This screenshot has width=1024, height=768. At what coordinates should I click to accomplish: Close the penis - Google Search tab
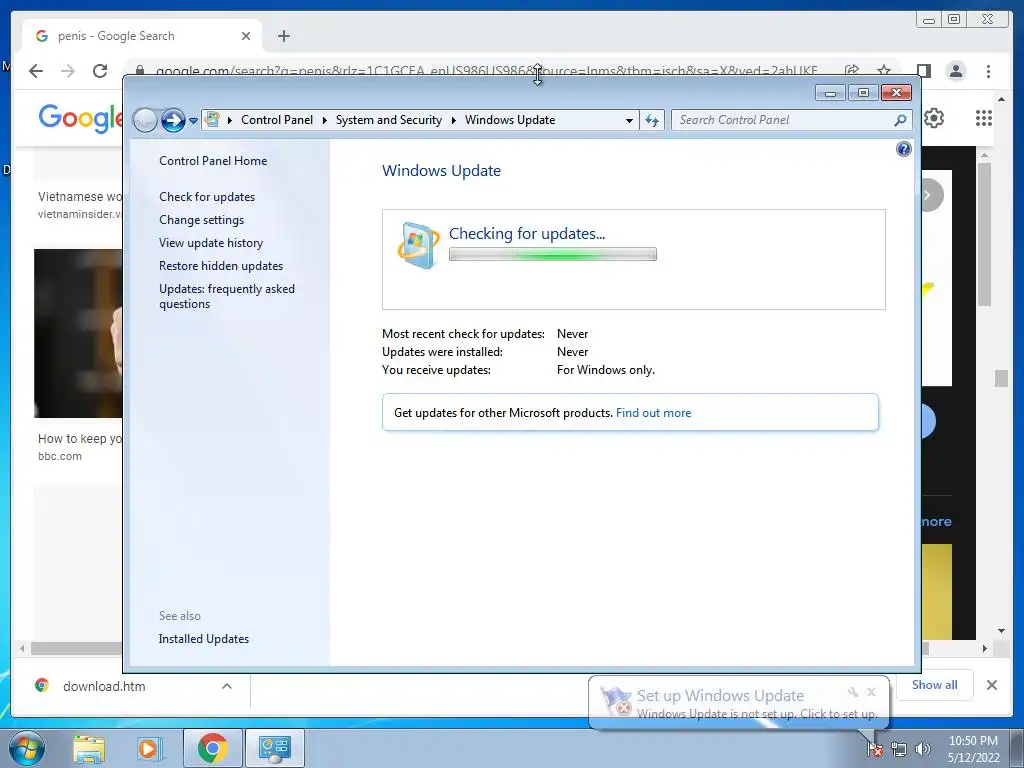point(246,36)
